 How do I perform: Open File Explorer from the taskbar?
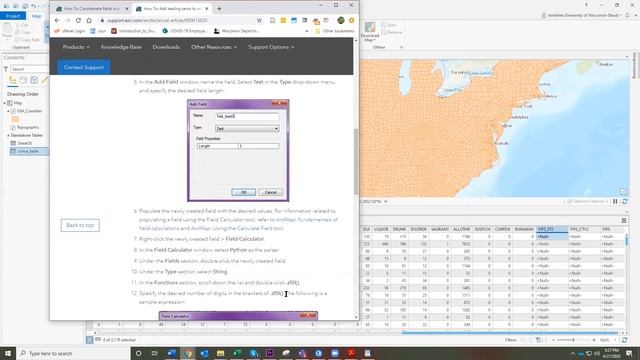(220, 353)
